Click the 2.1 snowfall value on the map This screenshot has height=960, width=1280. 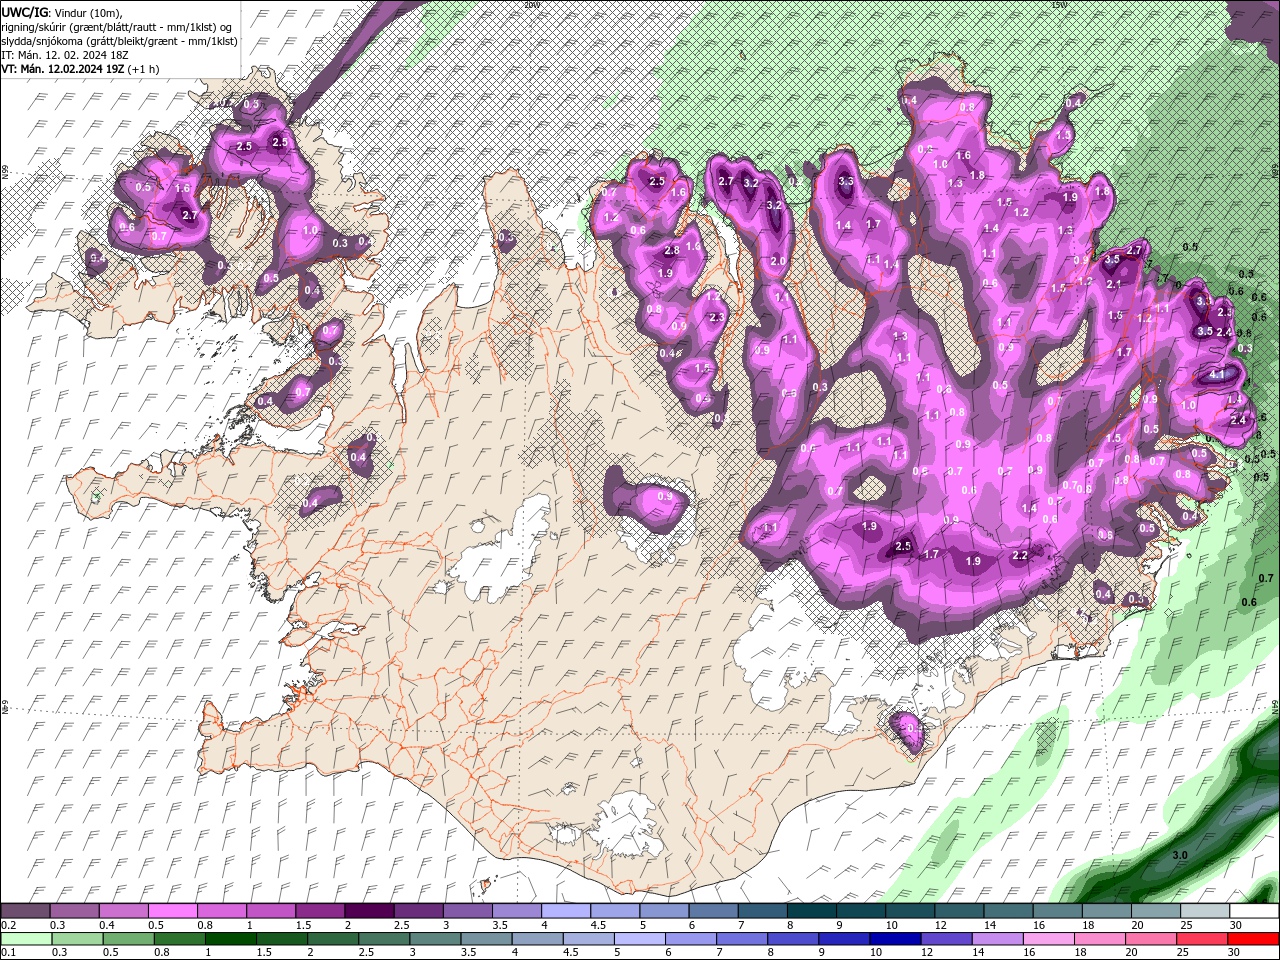1115,284
